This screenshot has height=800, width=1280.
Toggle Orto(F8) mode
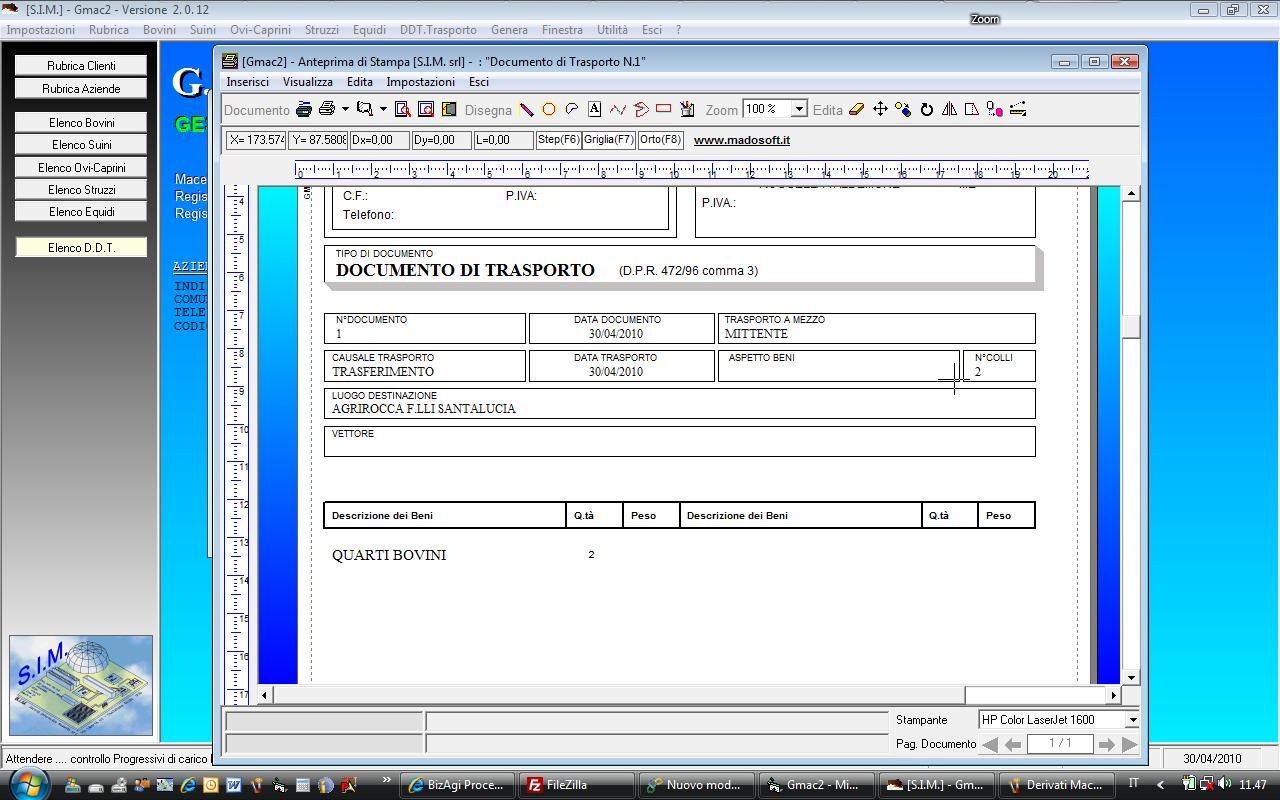(x=660, y=140)
